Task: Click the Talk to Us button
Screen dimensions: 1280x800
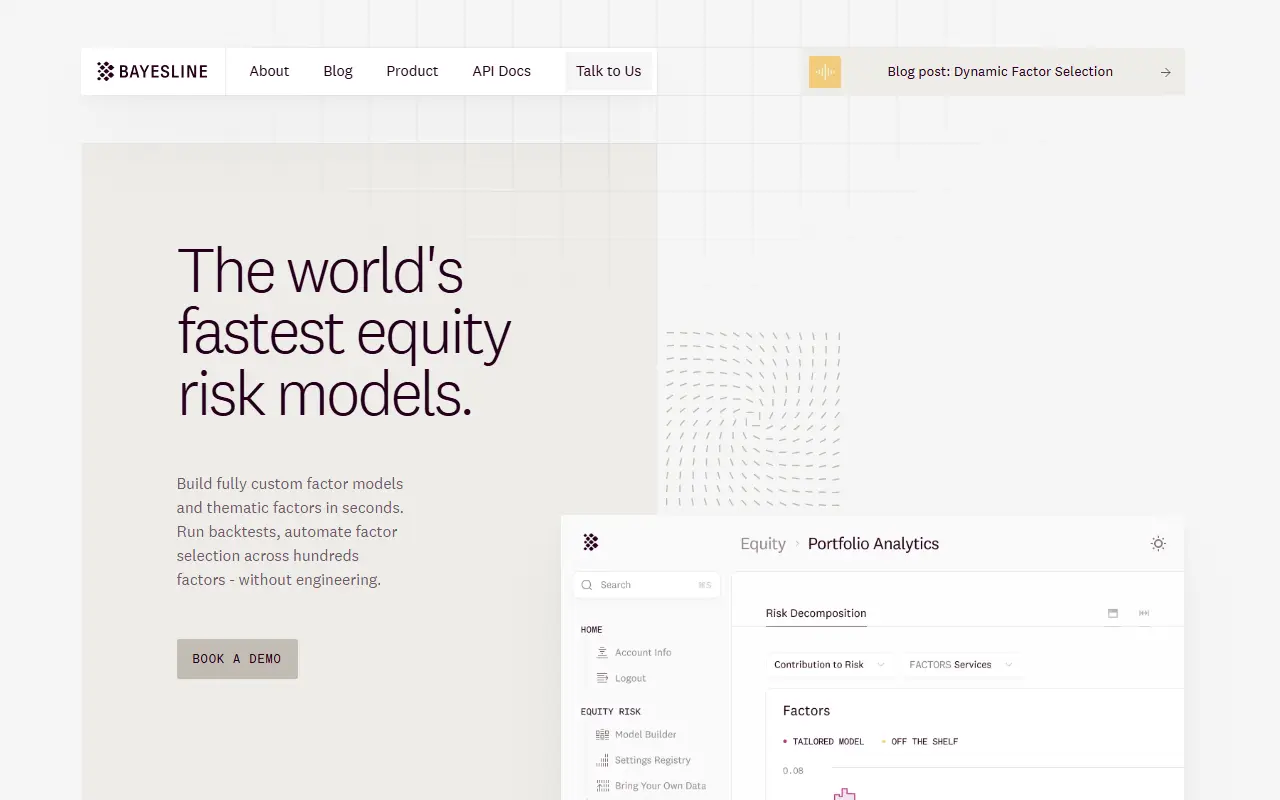Action: coord(609,71)
